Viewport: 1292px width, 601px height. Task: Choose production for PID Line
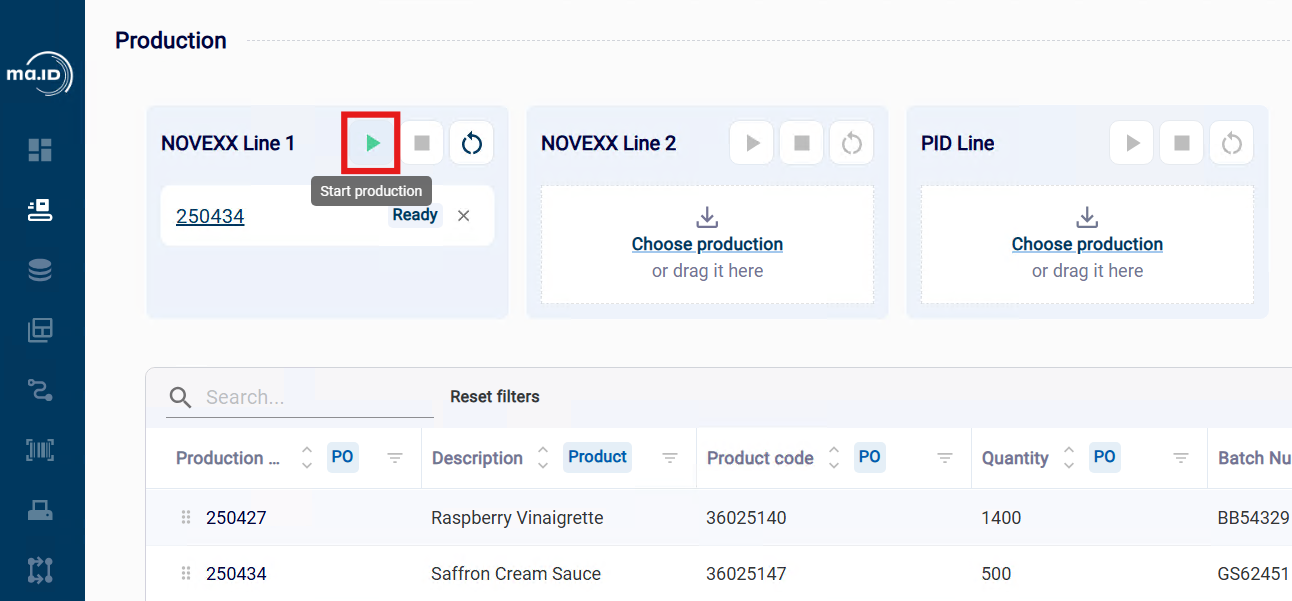click(x=1087, y=244)
